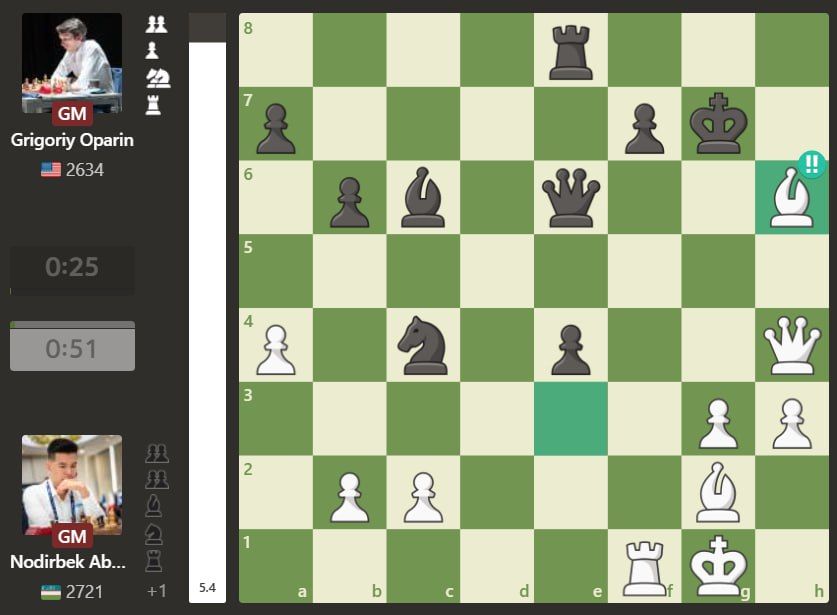This screenshot has width=837, height=615.
Task: Click the empty h8 corner square
Action: pos(792,50)
